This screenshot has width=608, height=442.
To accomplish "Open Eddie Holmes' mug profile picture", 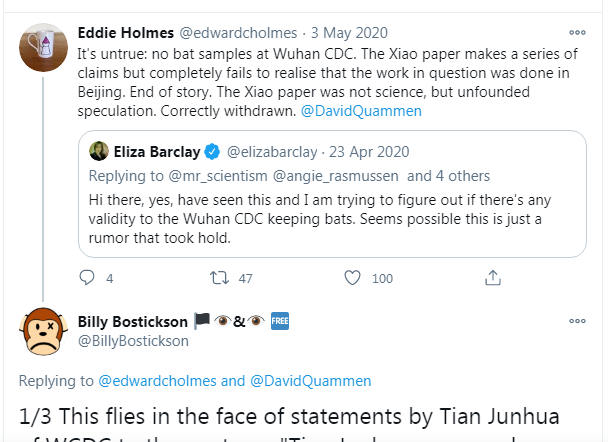I will coord(41,43).
